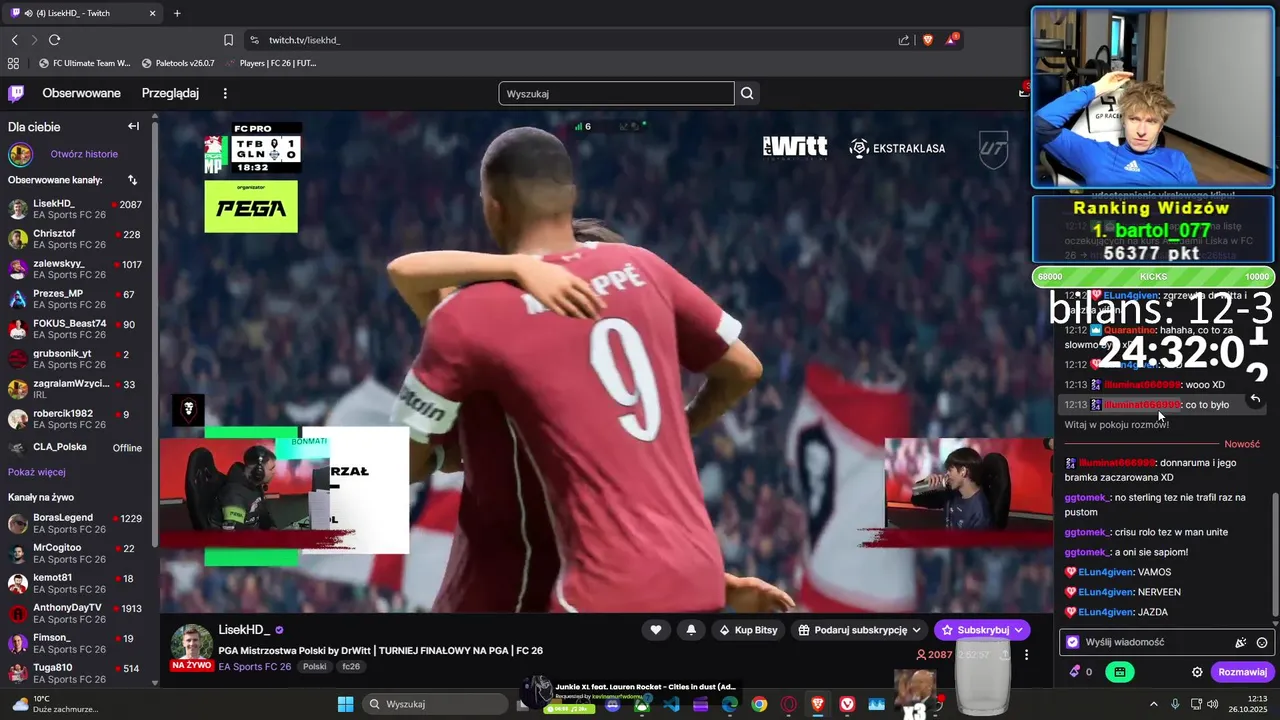Collapse the Dla ciebie sidebar
1280x720 pixels.
point(133,126)
